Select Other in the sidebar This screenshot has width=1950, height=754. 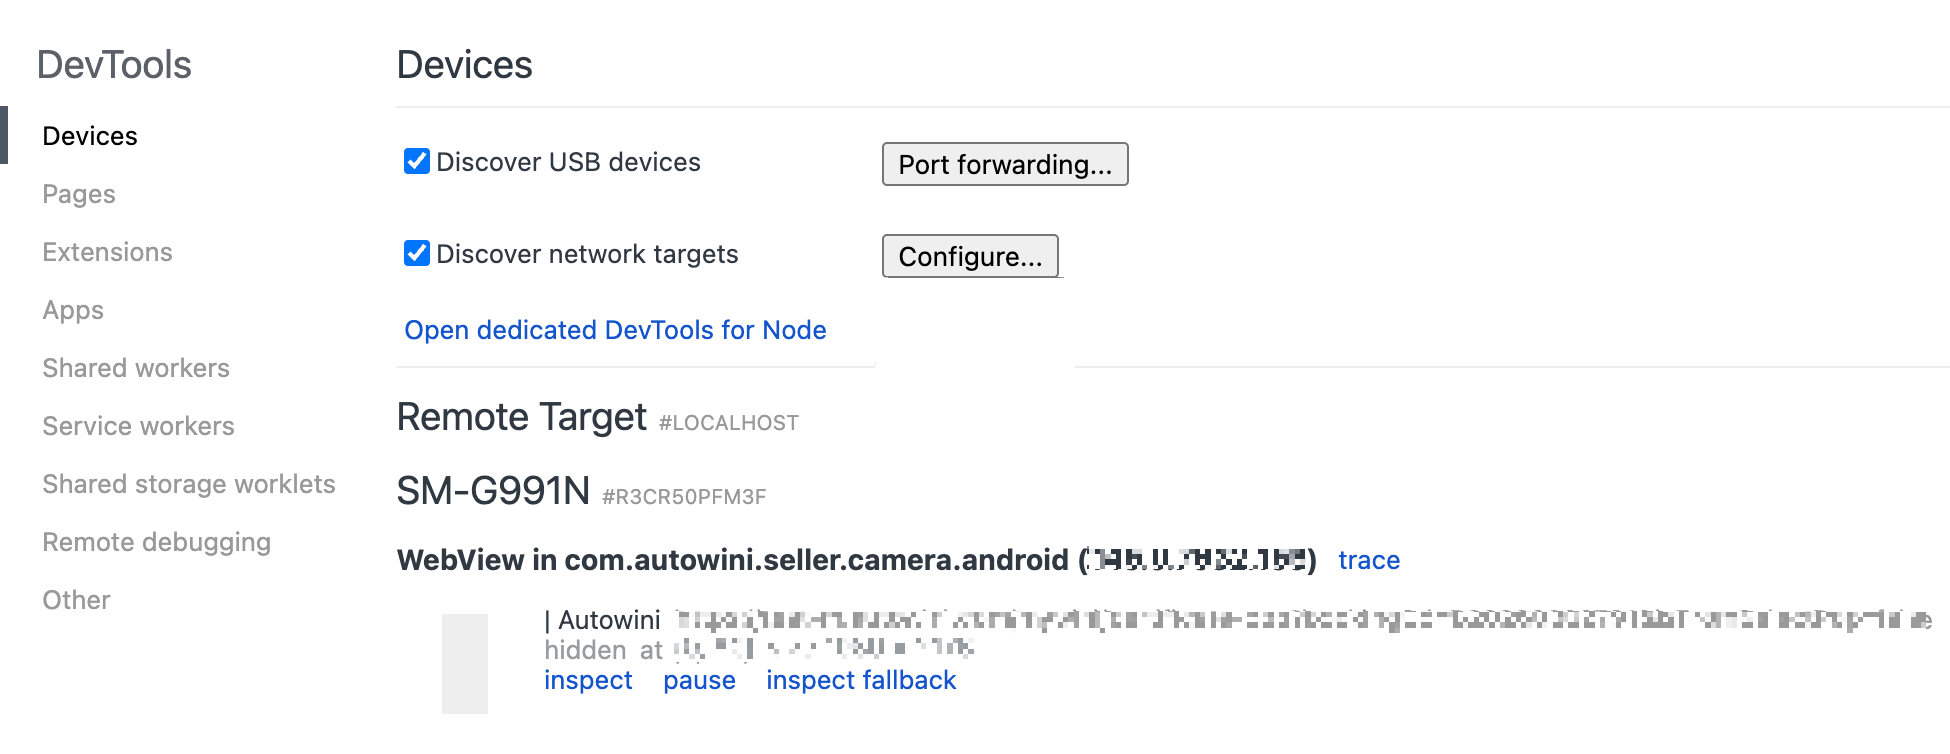point(76,600)
